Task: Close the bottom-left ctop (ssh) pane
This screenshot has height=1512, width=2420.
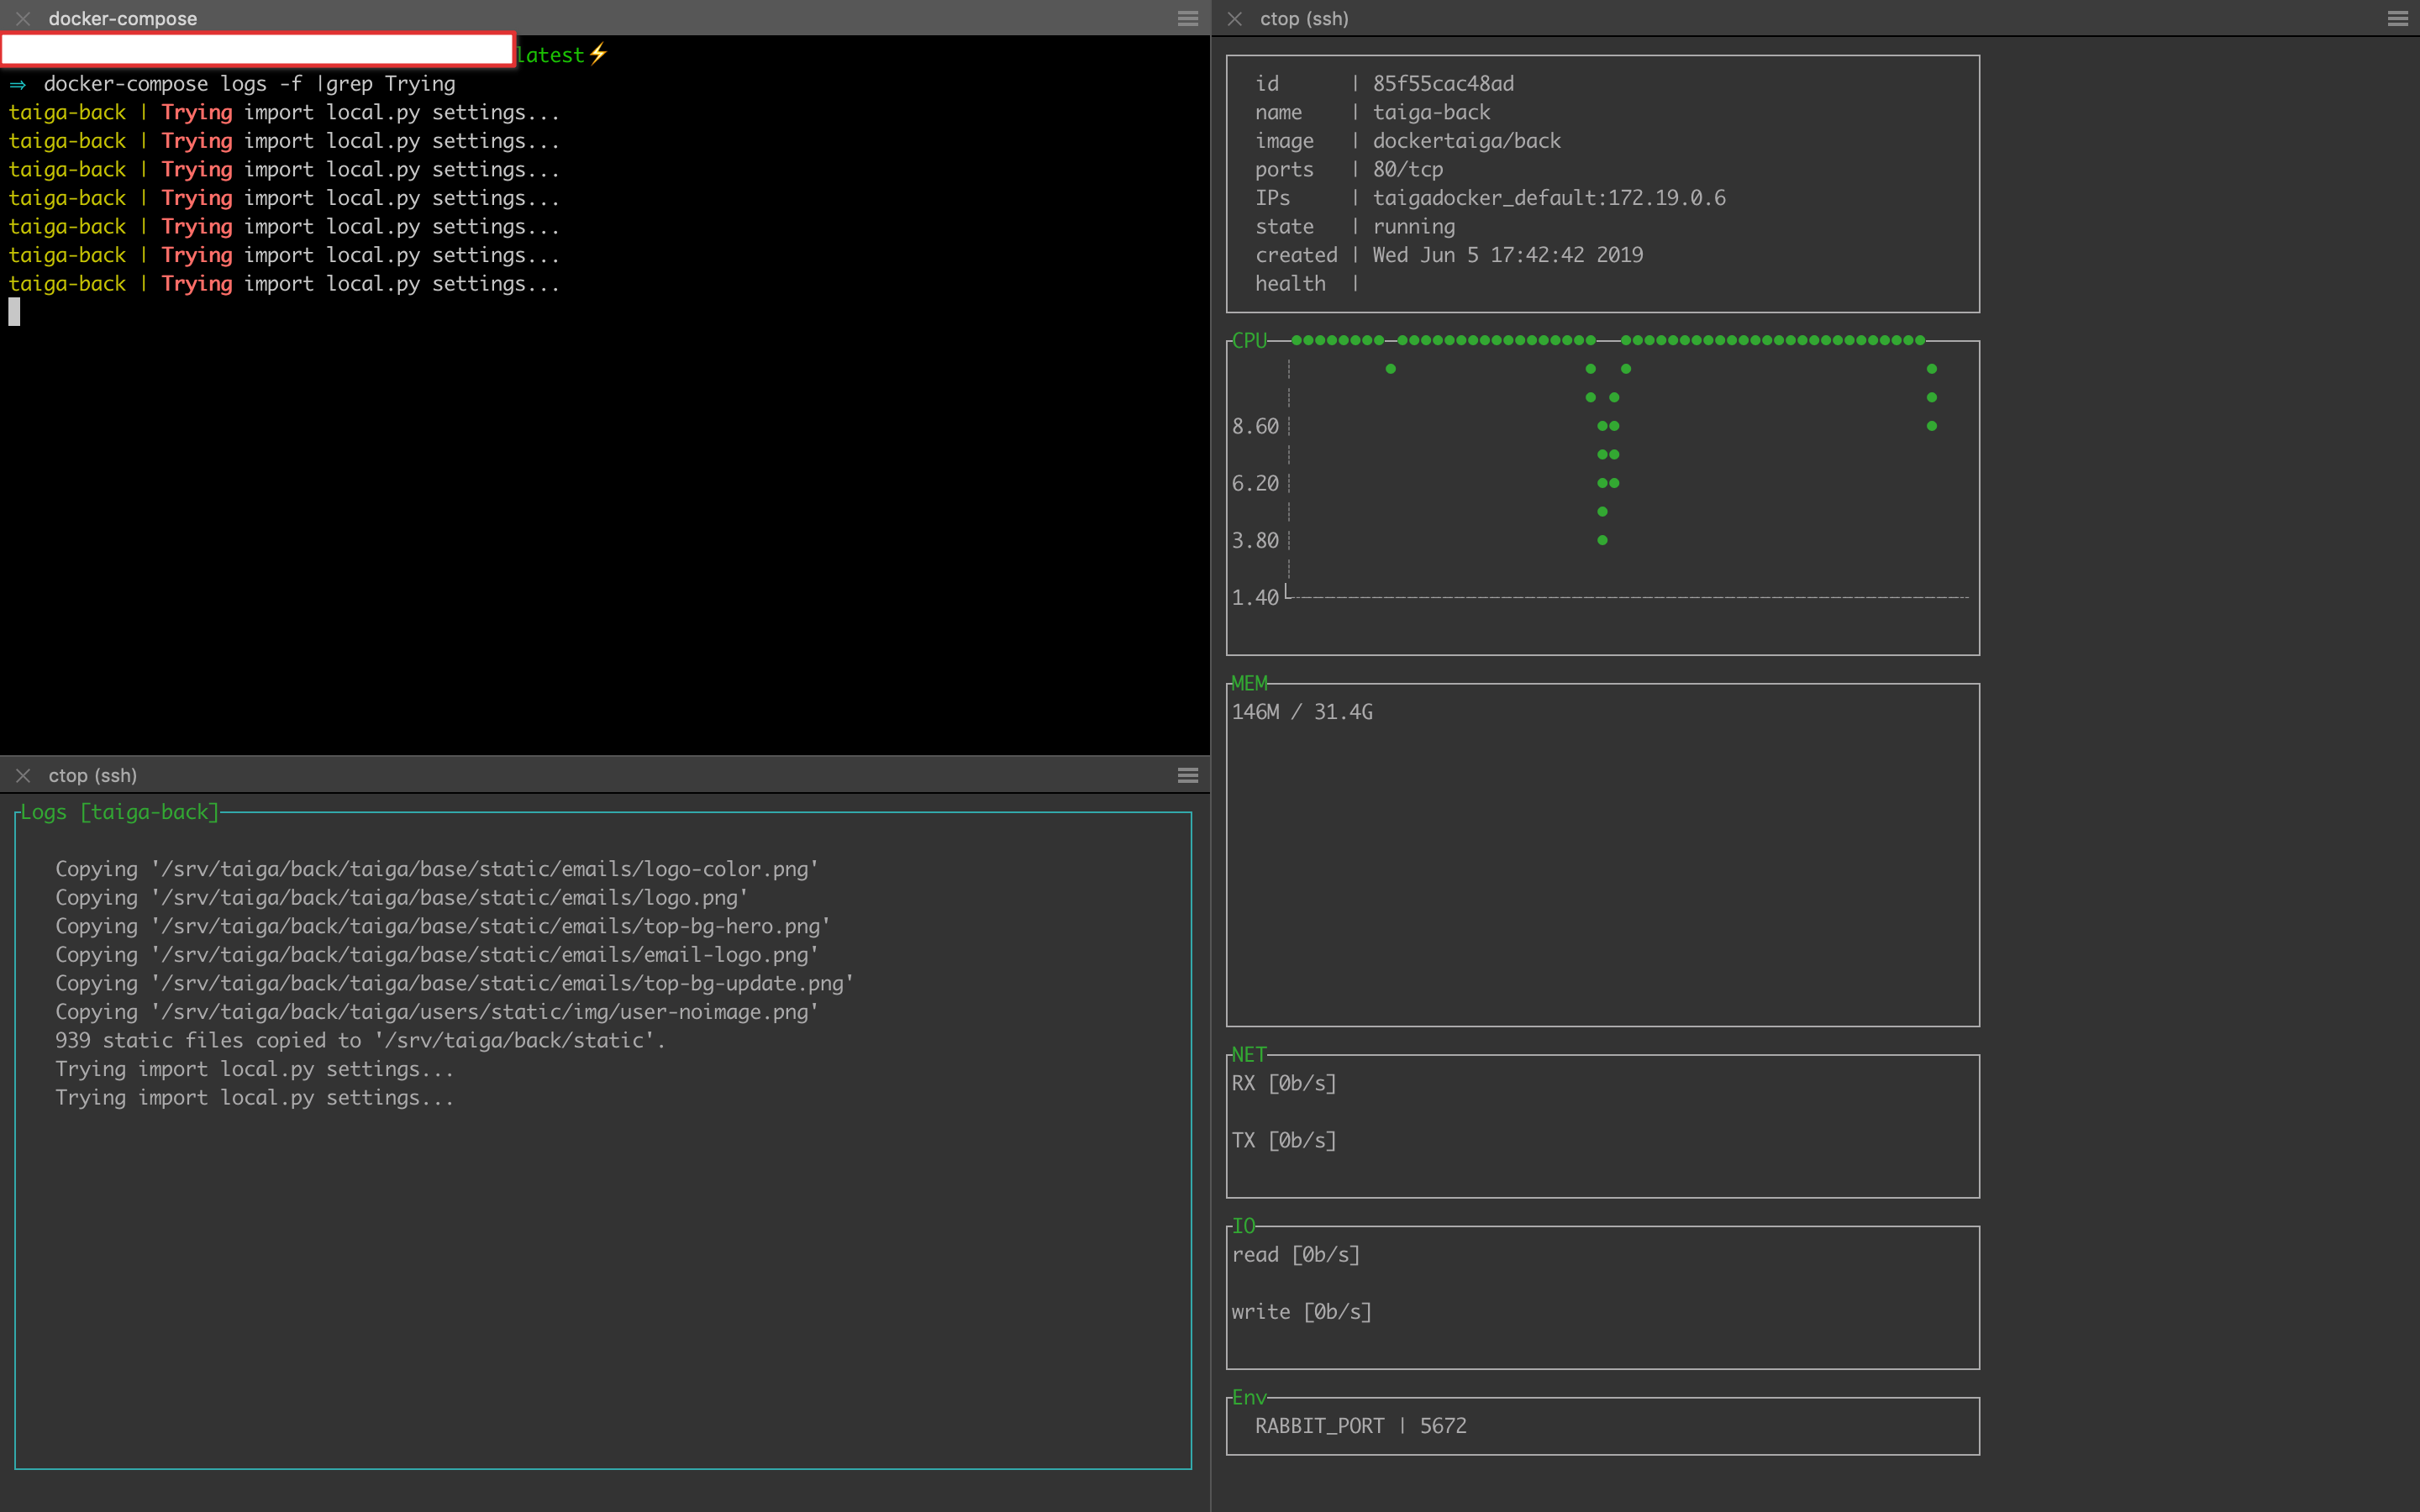Action: click(x=23, y=775)
